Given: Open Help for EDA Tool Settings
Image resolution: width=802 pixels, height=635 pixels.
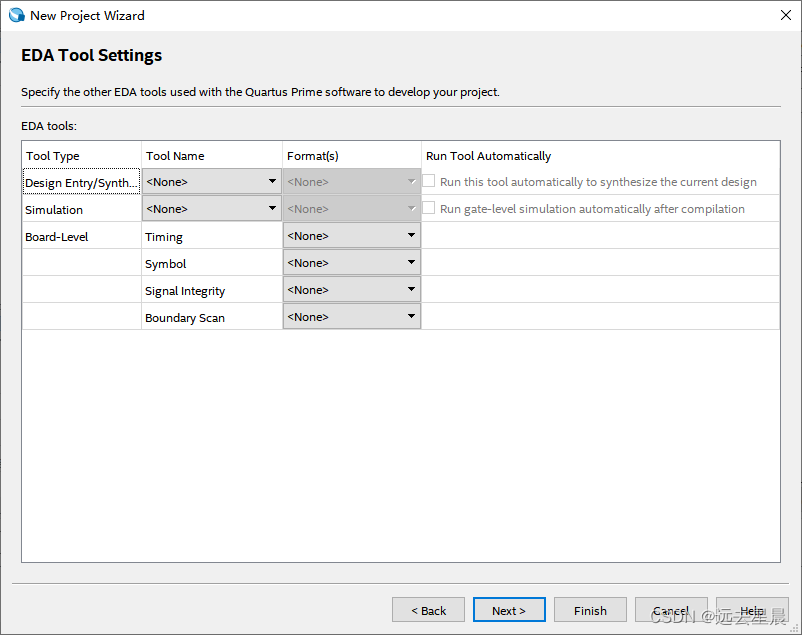Looking at the screenshot, I should coord(752,610).
